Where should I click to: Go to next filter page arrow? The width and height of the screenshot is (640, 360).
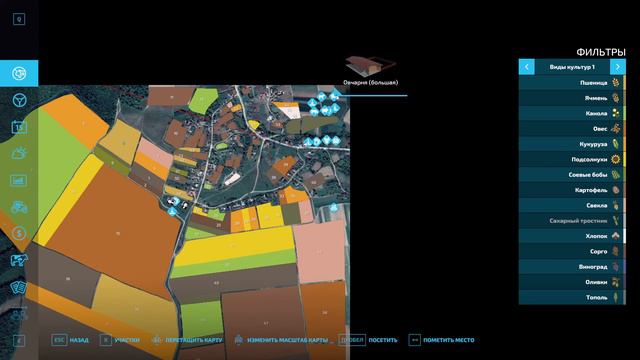pyautogui.click(x=618, y=67)
